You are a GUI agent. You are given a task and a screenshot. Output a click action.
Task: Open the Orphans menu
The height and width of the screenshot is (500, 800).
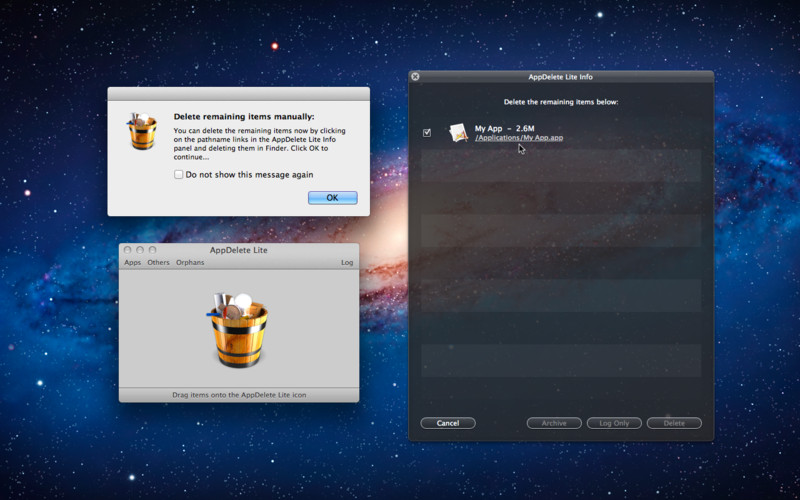coord(190,262)
